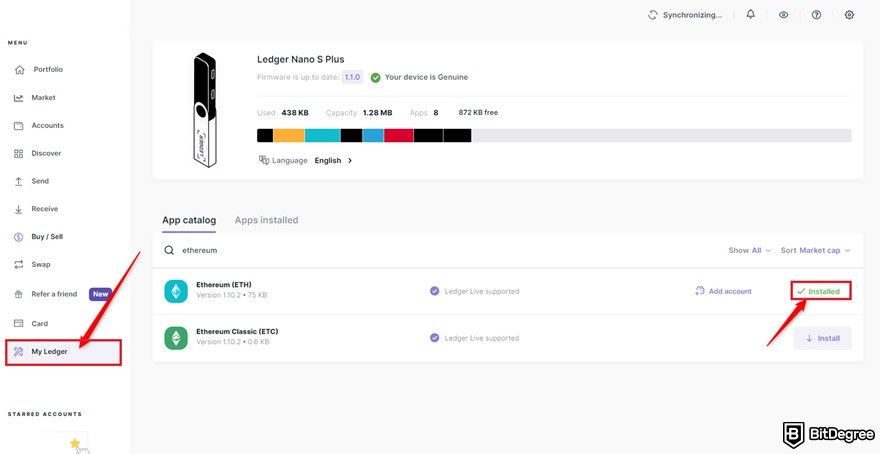Open the help question mark icon
Screen dimensions: 880x454
pos(817,15)
